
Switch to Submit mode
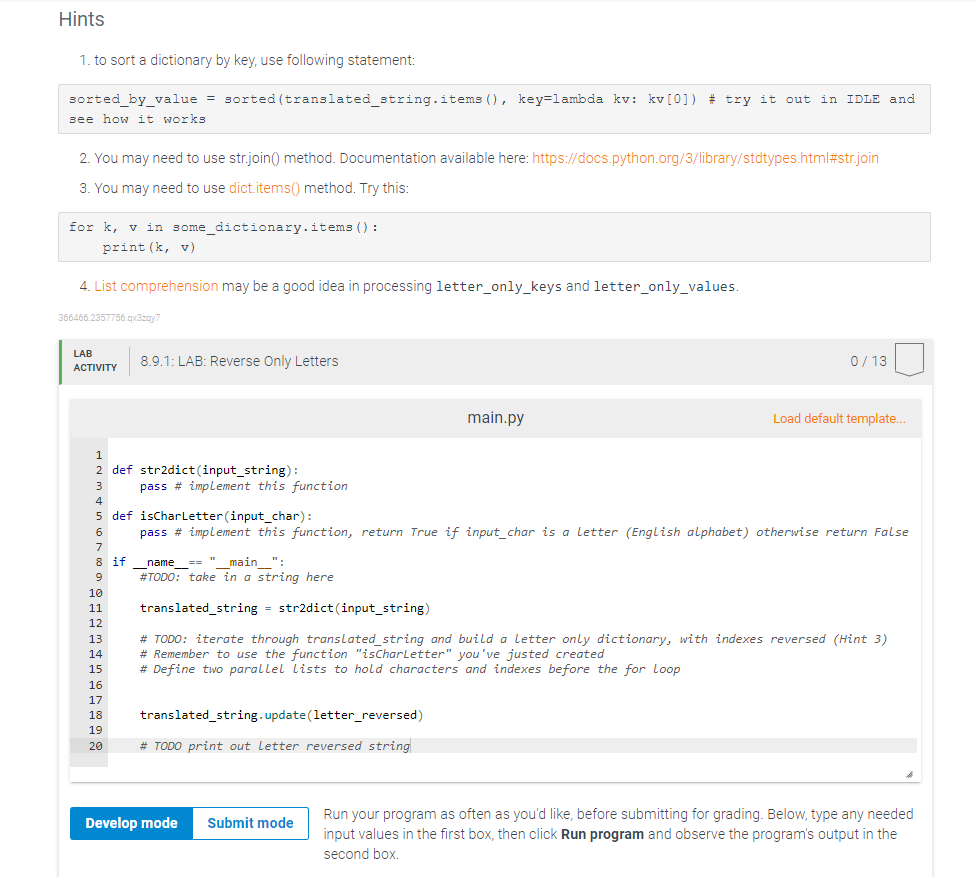(250, 823)
